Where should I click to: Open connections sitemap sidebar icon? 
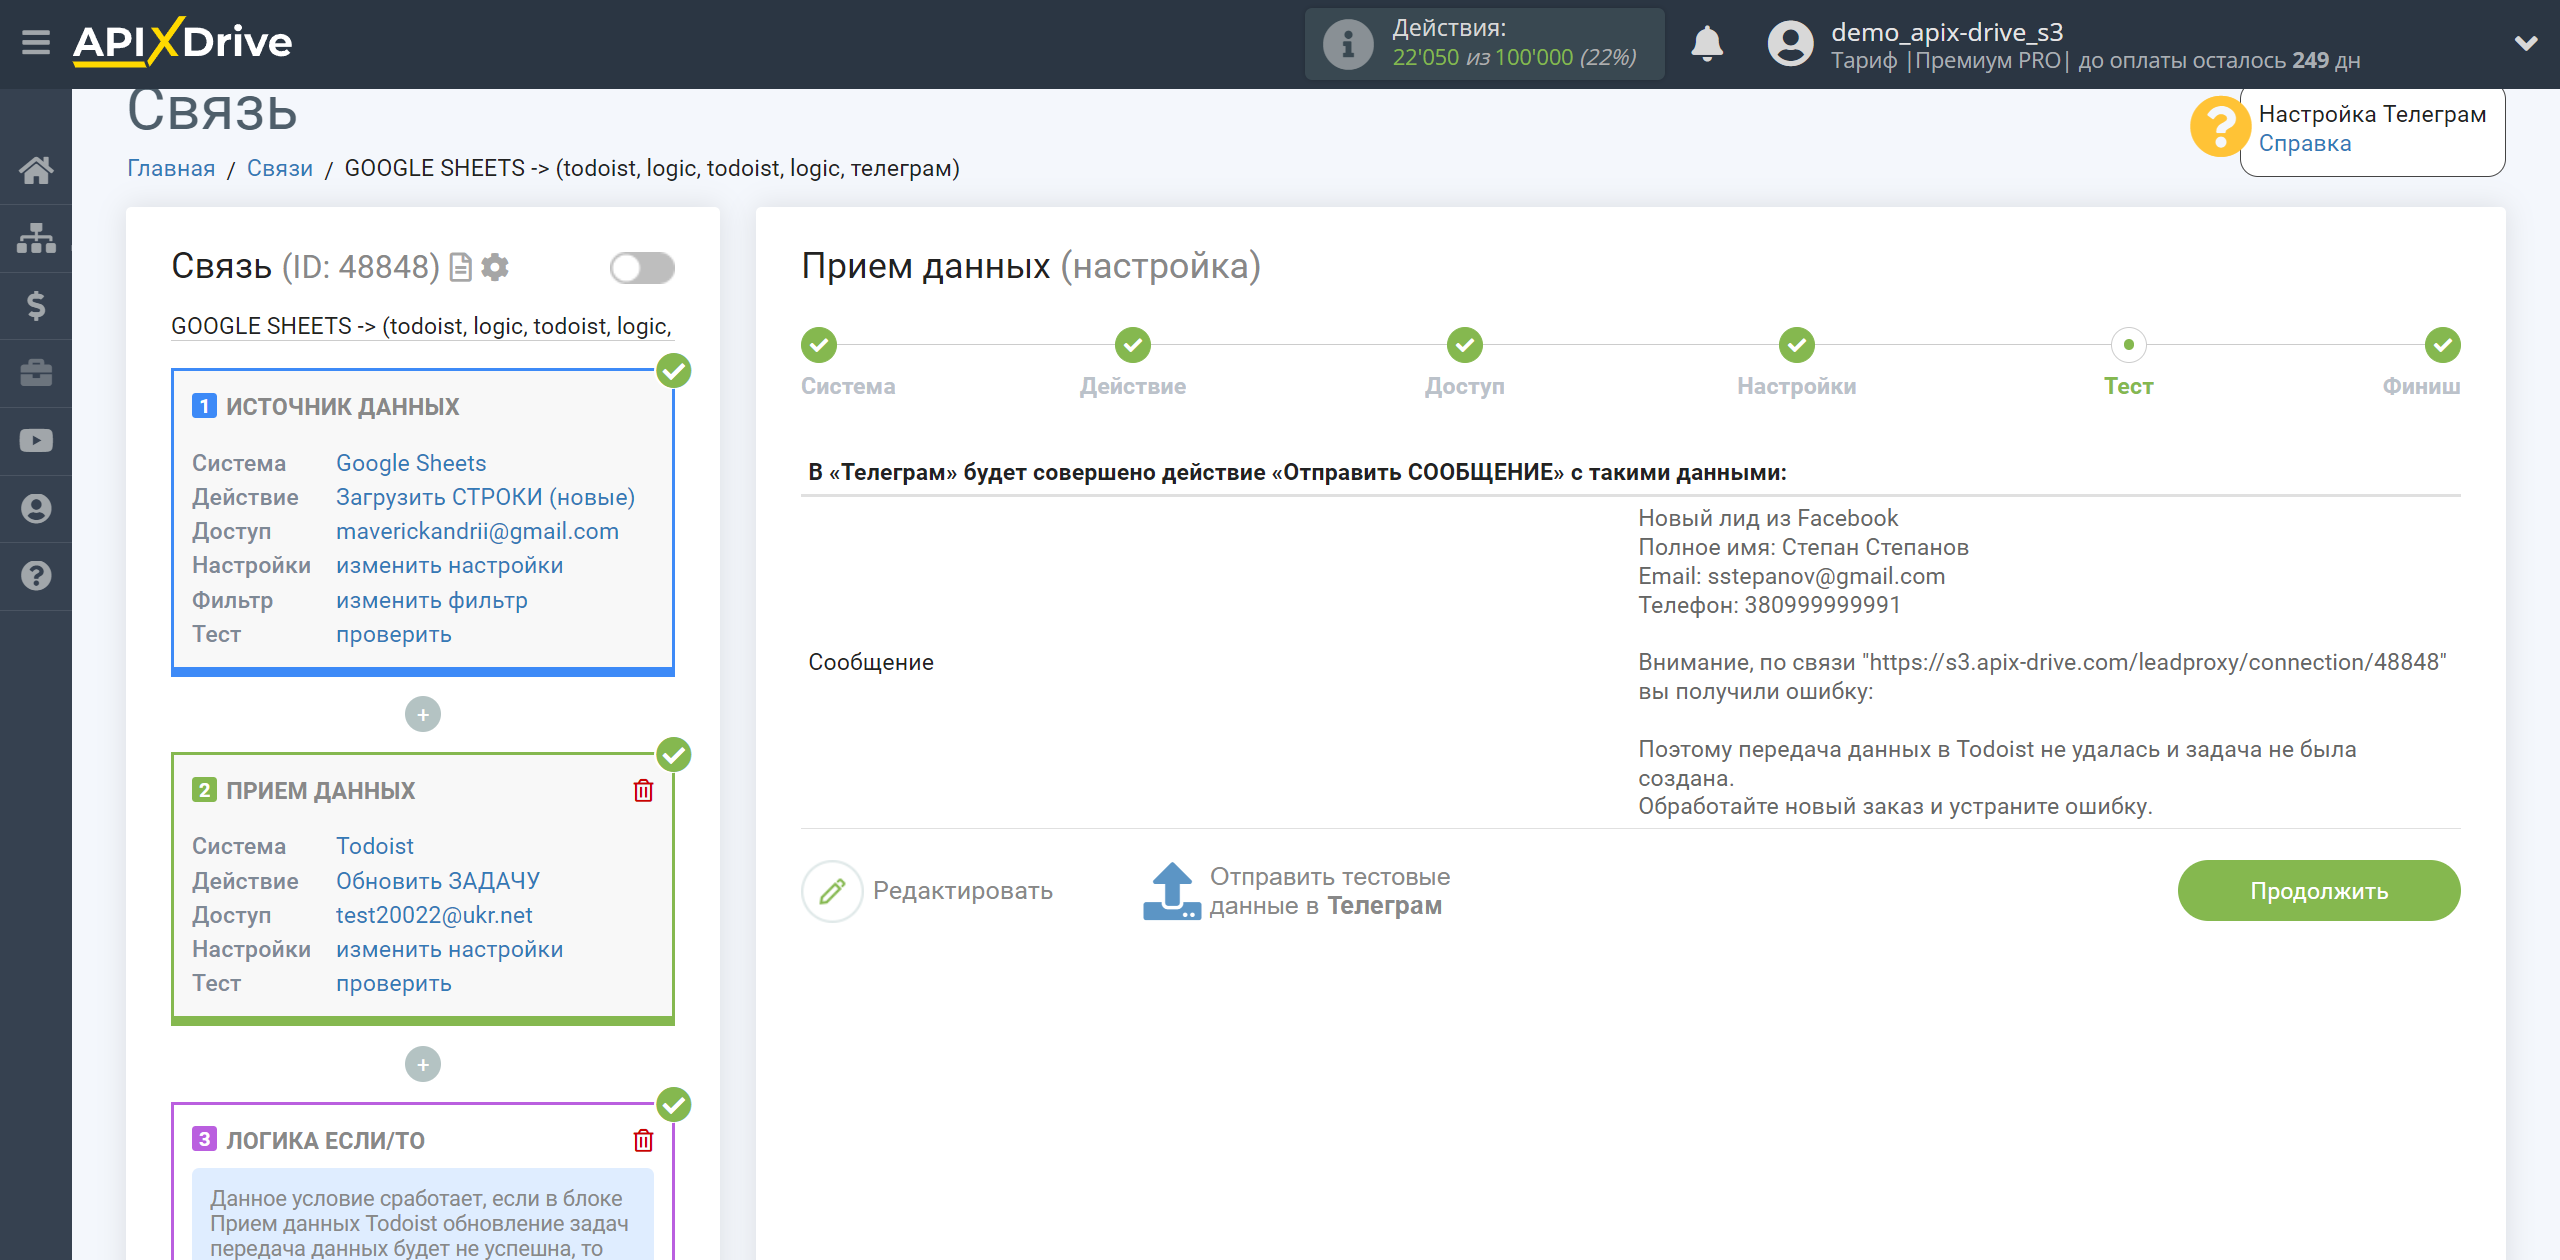click(36, 238)
